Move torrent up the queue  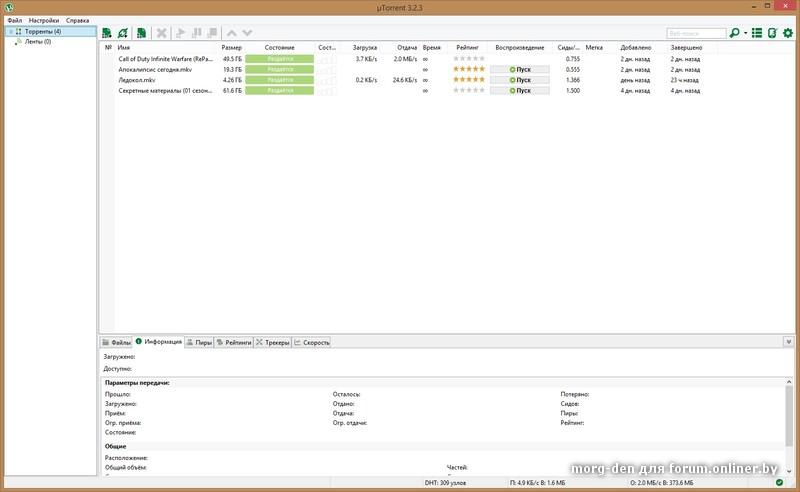231,33
